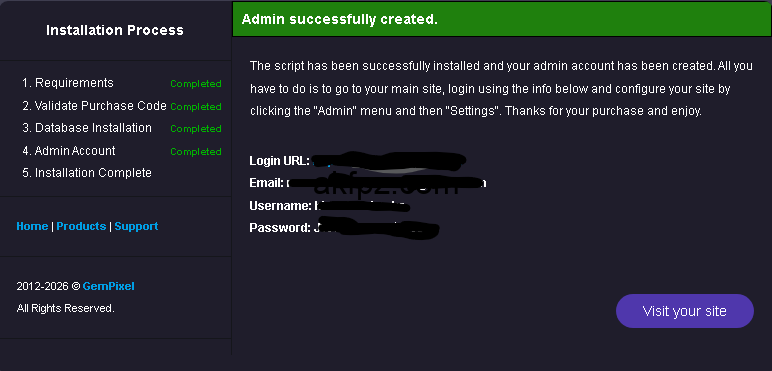Click the Visit your site button
The height and width of the screenshot is (371, 772).
(684, 311)
